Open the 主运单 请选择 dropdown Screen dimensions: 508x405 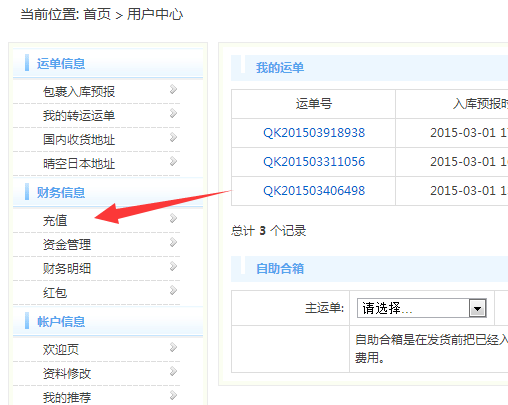421,308
